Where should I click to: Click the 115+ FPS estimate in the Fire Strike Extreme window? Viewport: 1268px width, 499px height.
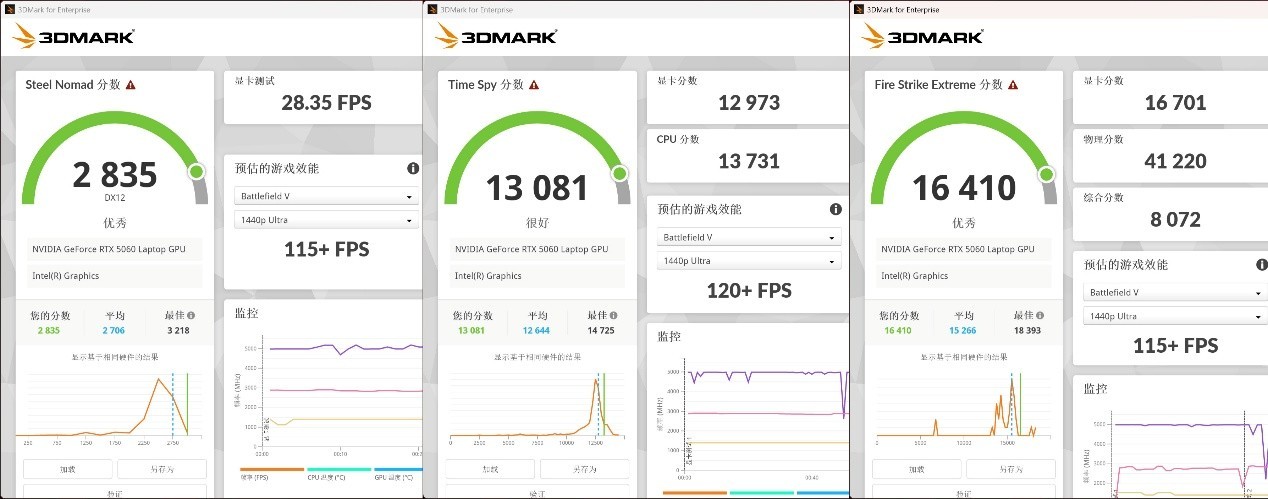[x=1175, y=346]
